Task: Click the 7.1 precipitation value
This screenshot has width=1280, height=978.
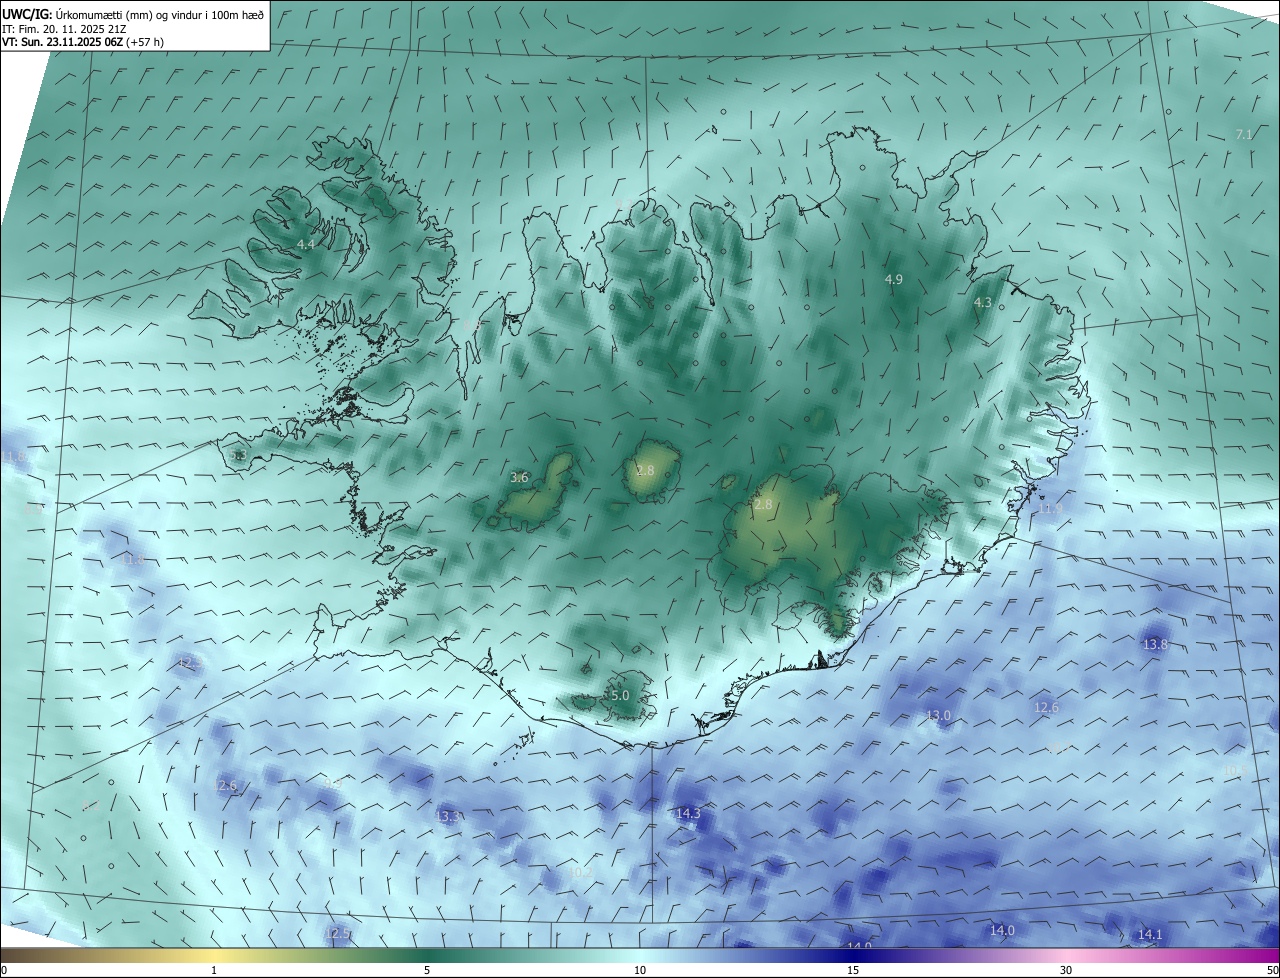Action: [x=1244, y=134]
